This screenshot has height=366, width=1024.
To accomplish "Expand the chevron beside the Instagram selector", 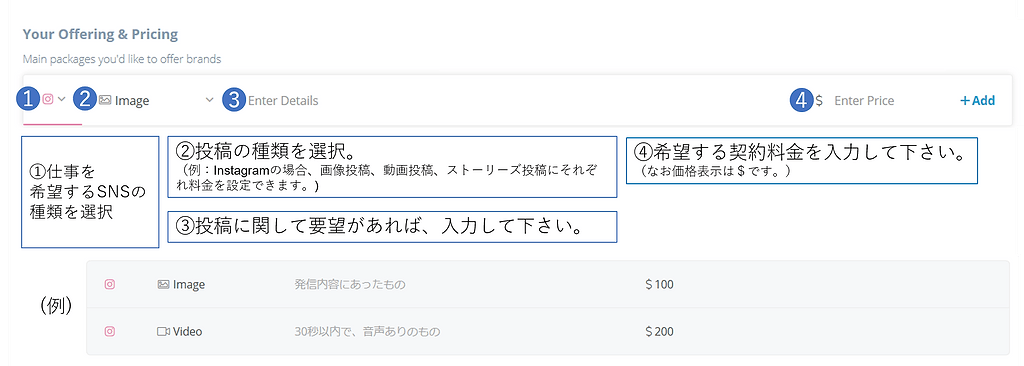I will tap(62, 99).
